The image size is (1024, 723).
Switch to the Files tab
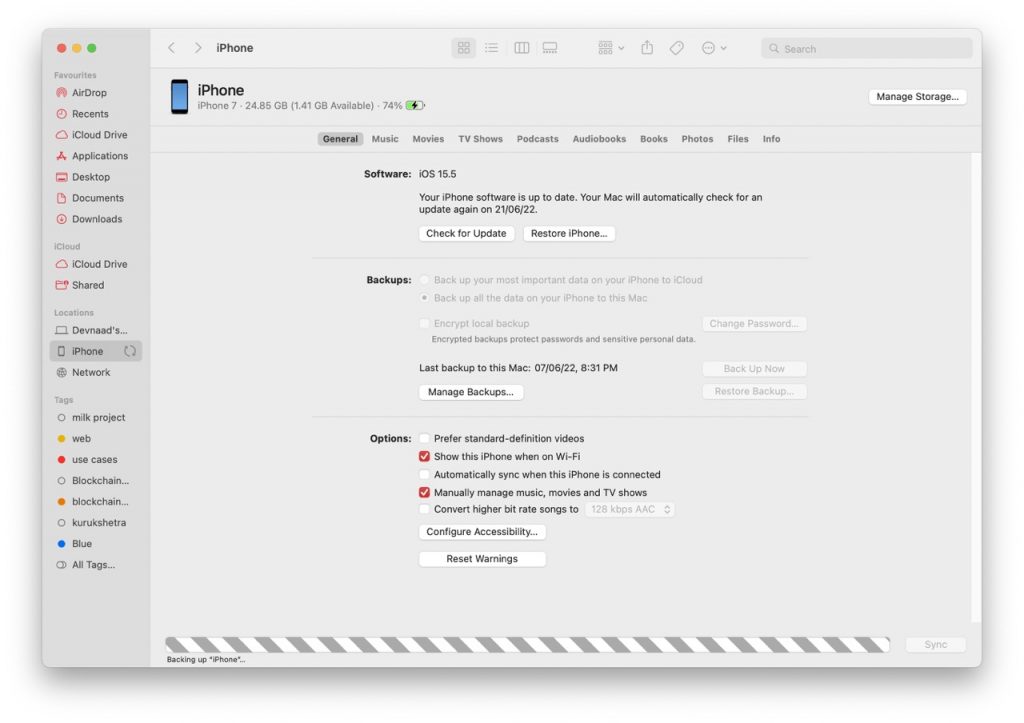(737, 138)
